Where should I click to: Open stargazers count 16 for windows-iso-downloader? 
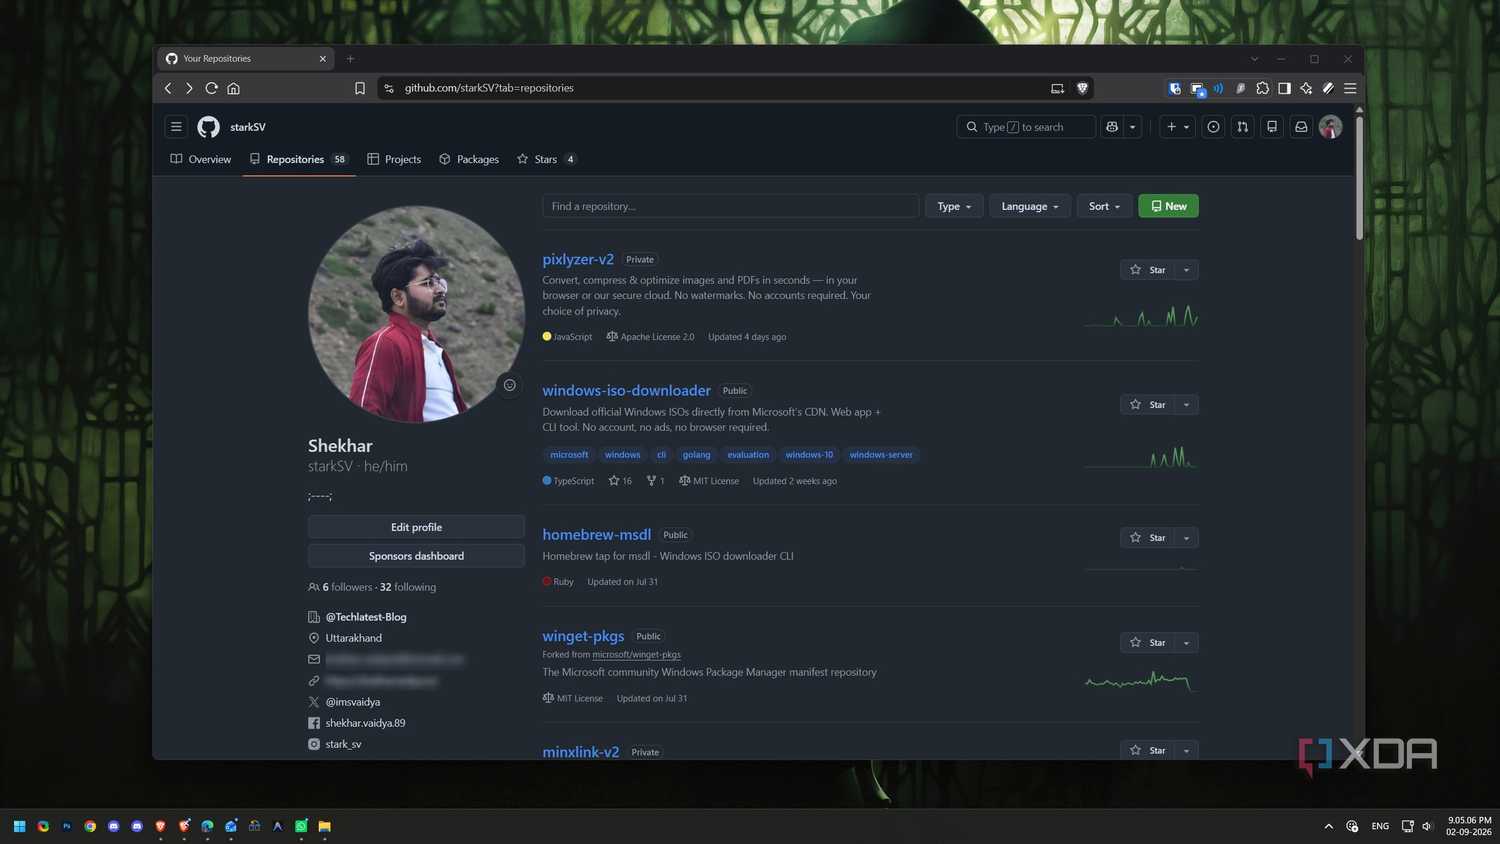pyautogui.click(x=620, y=481)
